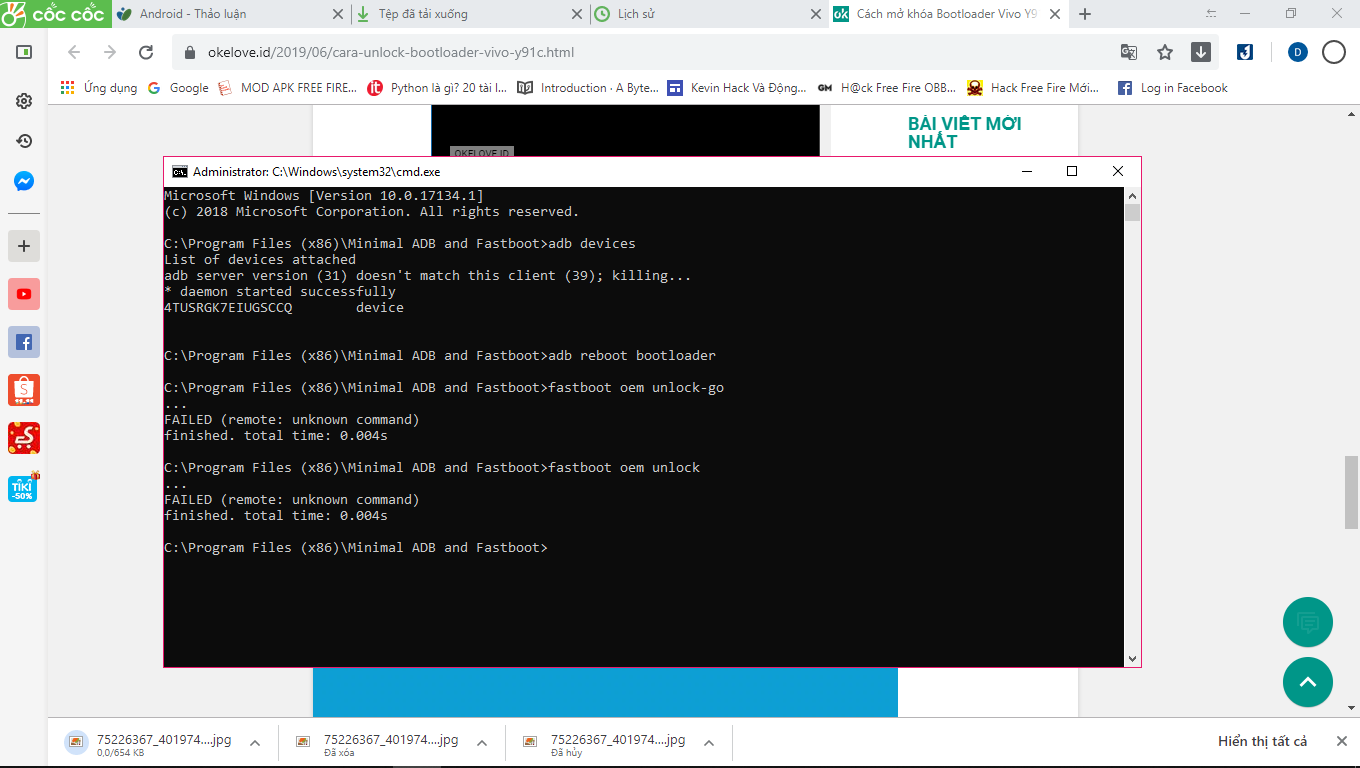Open Facebook shortcut in sidebar
The height and width of the screenshot is (768, 1360).
(x=24, y=342)
